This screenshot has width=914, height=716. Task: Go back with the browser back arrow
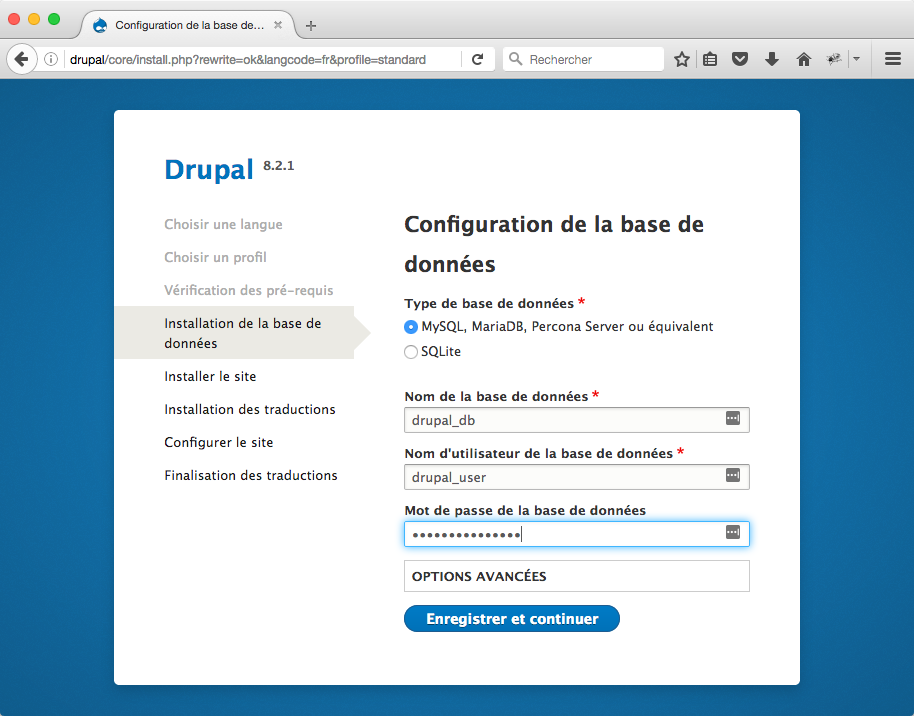click(x=22, y=59)
